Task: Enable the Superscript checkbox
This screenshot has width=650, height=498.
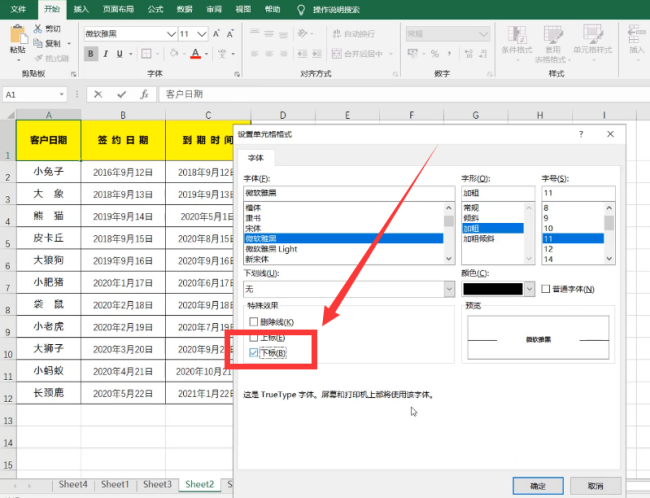Action: [254, 338]
